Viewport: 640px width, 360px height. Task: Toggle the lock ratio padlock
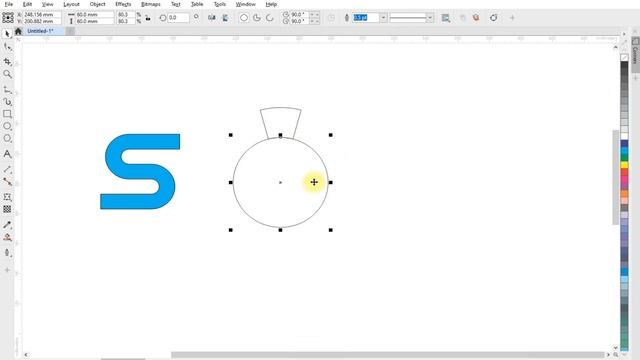pyautogui.click(x=148, y=18)
